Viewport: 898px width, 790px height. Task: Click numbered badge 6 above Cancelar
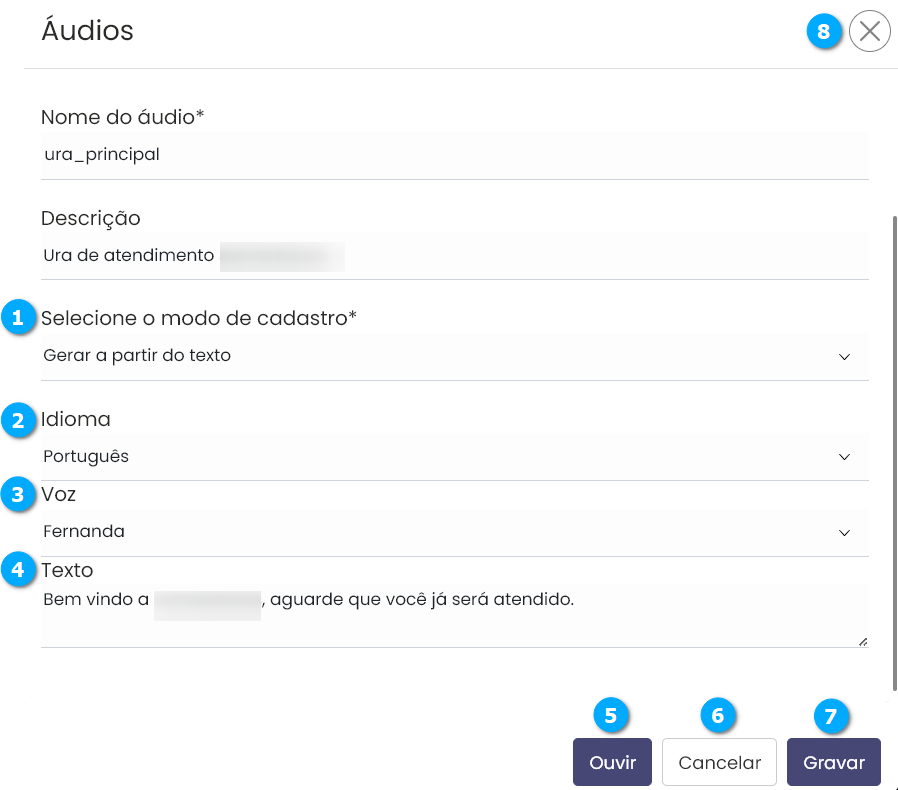tap(718, 715)
